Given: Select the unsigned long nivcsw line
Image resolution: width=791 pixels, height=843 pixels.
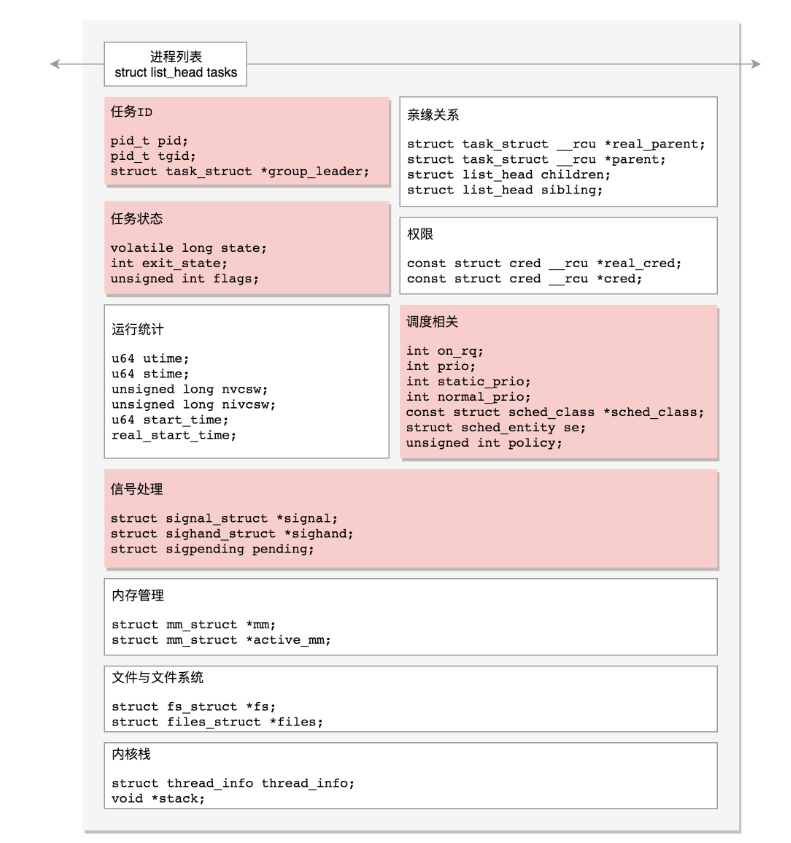Looking at the screenshot, I should click(193, 404).
